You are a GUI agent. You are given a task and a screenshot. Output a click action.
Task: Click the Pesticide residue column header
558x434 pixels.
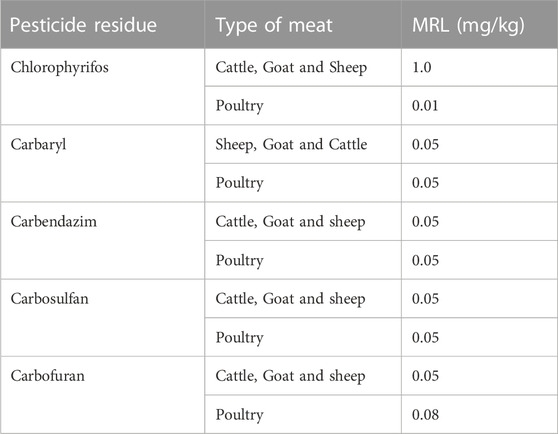tap(102, 24)
